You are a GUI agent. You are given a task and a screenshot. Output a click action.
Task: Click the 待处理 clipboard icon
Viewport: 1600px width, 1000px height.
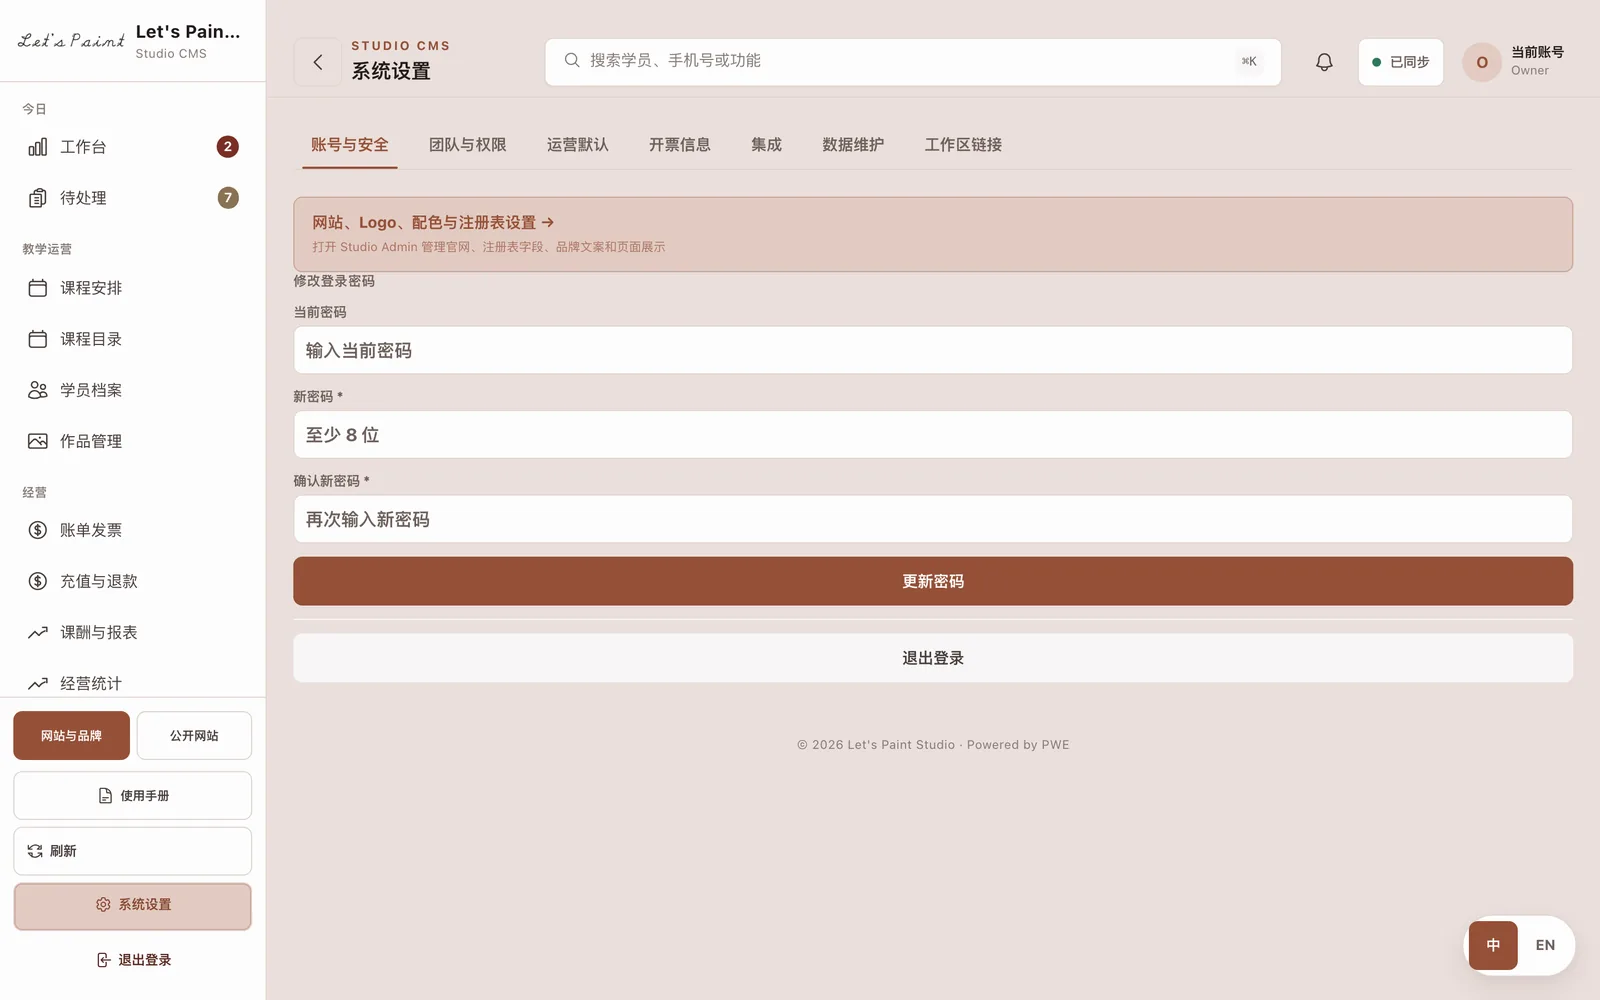point(38,198)
